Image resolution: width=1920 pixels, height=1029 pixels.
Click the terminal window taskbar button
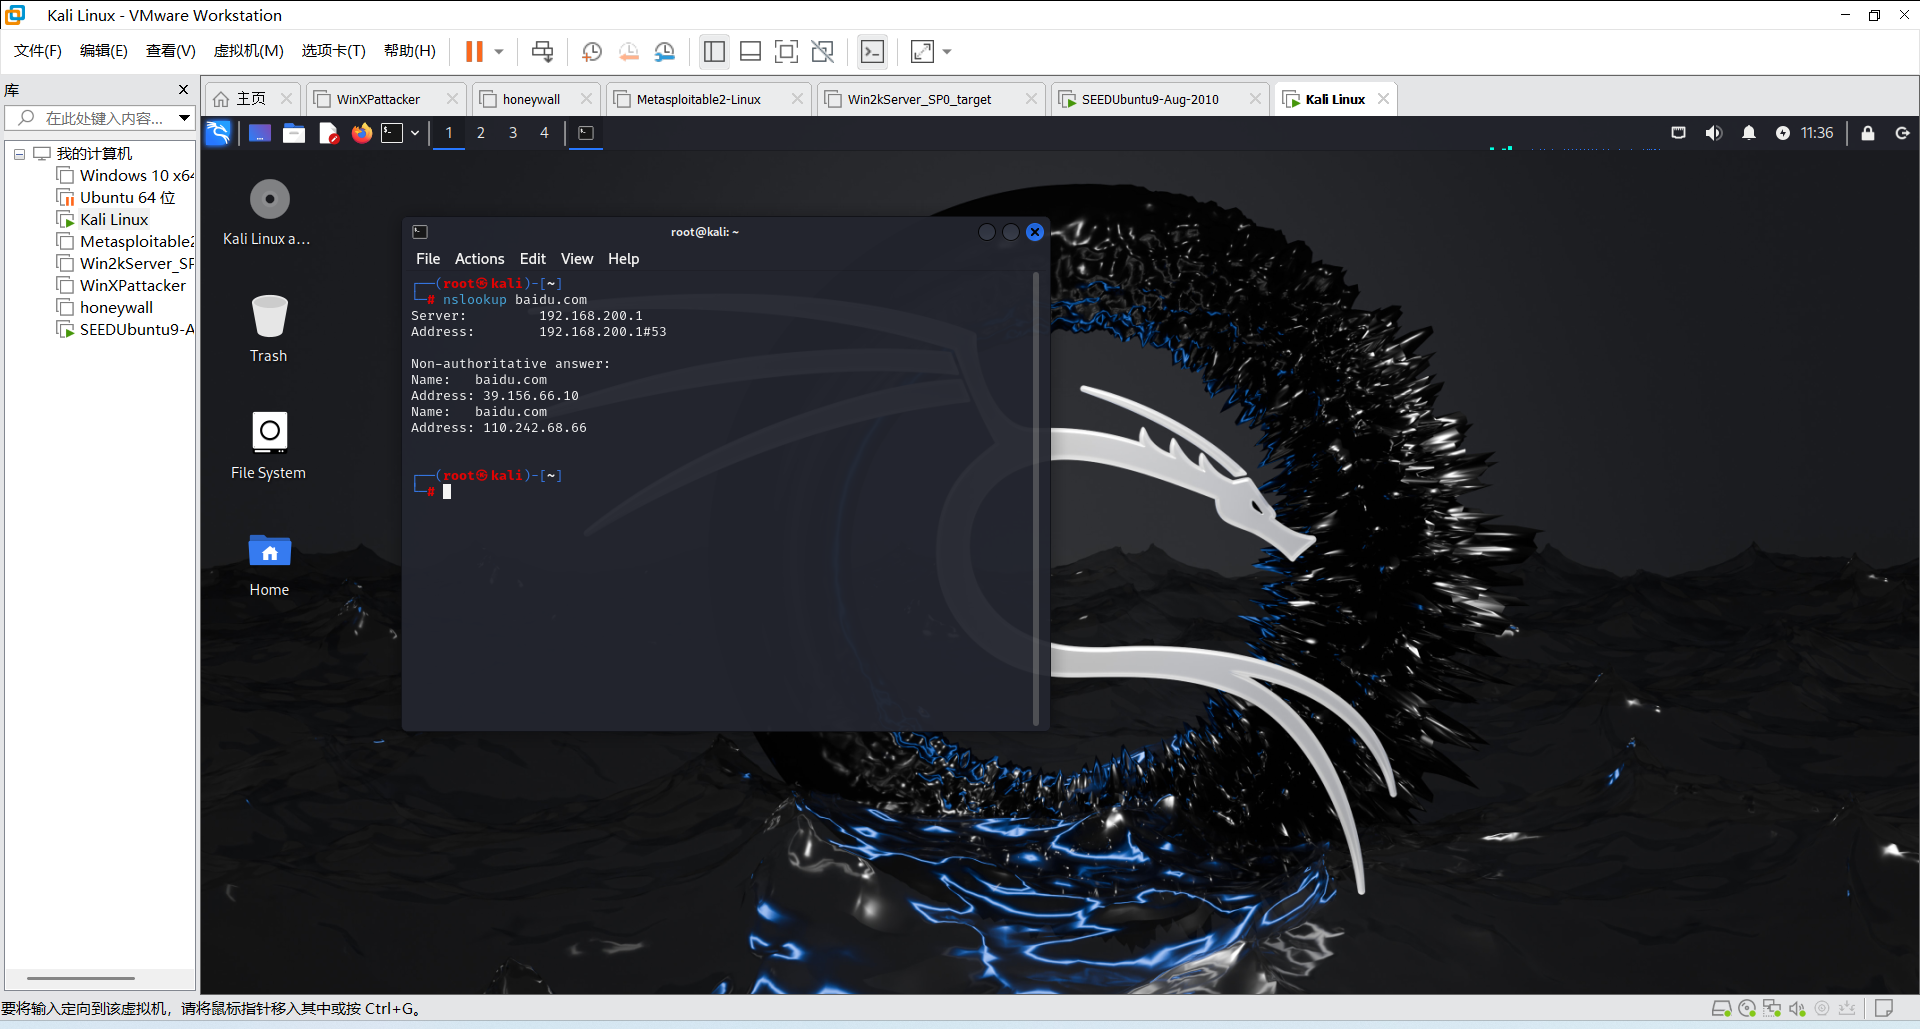click(x=586, y=133)
